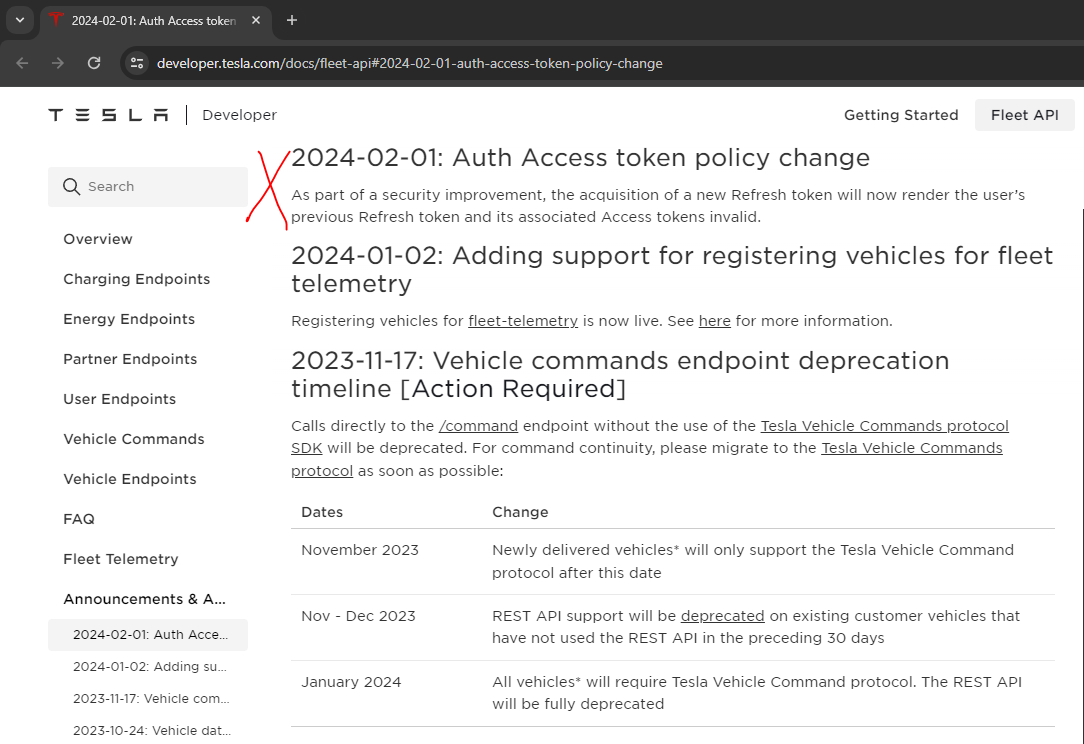
Task: Select 2023-11-17: Vehicle com... sidebar subitem
Action: tap(151, 698)
